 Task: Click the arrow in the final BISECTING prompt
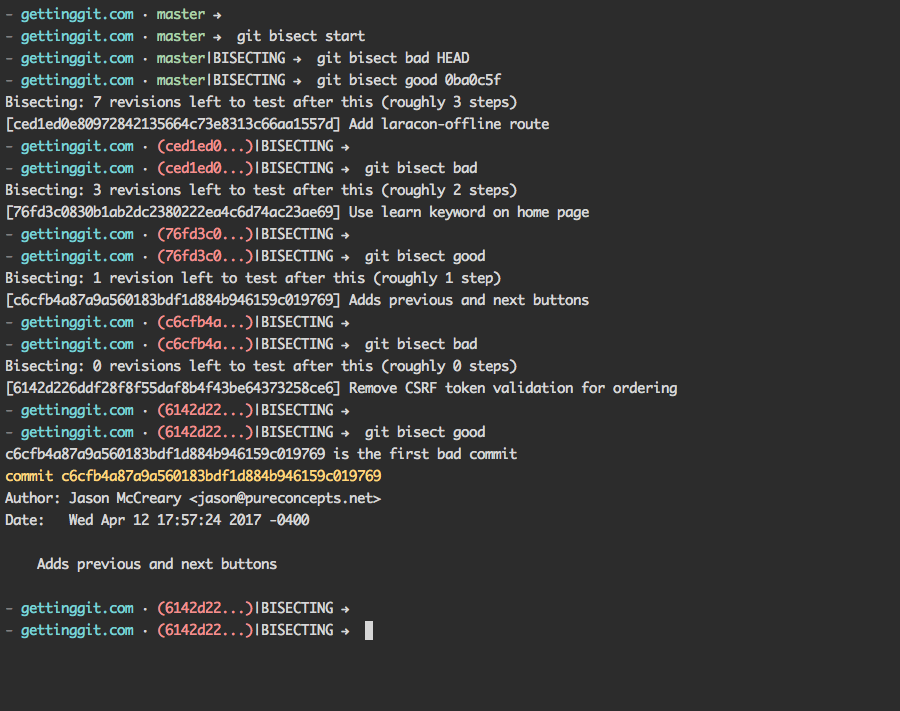[344, 629]
